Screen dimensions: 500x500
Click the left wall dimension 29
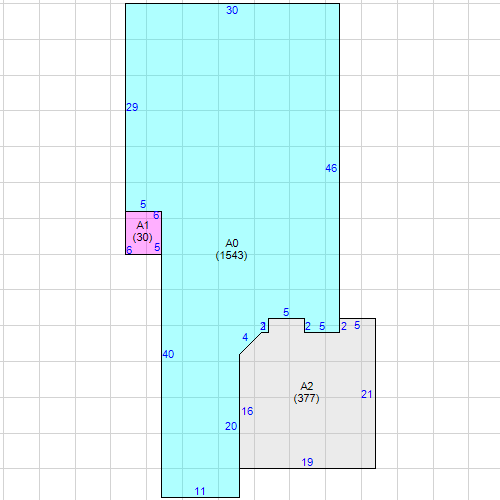[132, 107]
